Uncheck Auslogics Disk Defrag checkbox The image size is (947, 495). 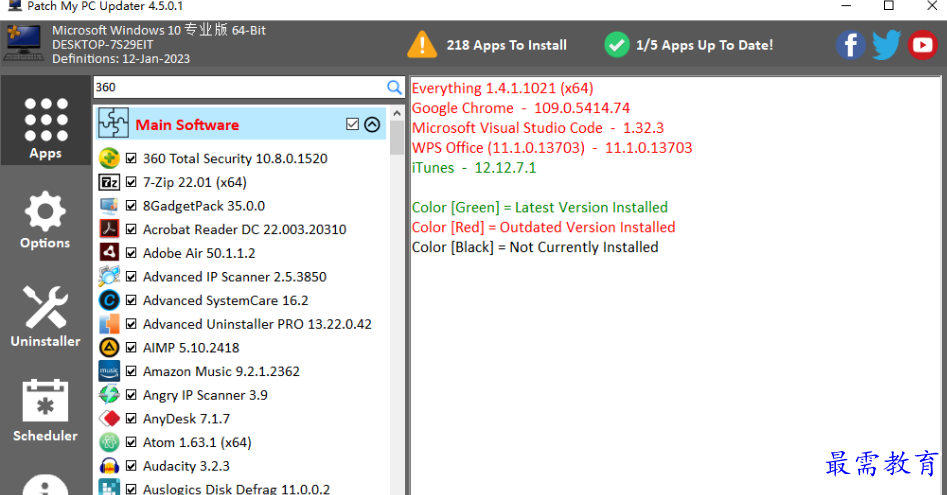pos(131,489)
